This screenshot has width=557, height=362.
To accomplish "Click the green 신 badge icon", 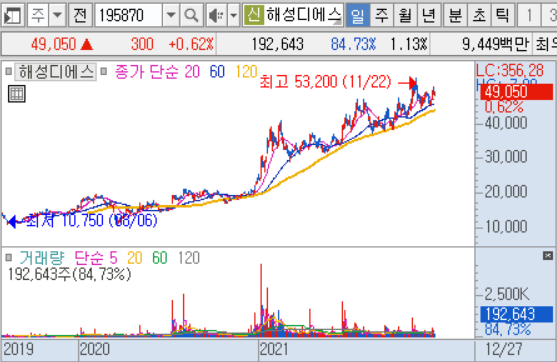I will [x=254, y=15].
